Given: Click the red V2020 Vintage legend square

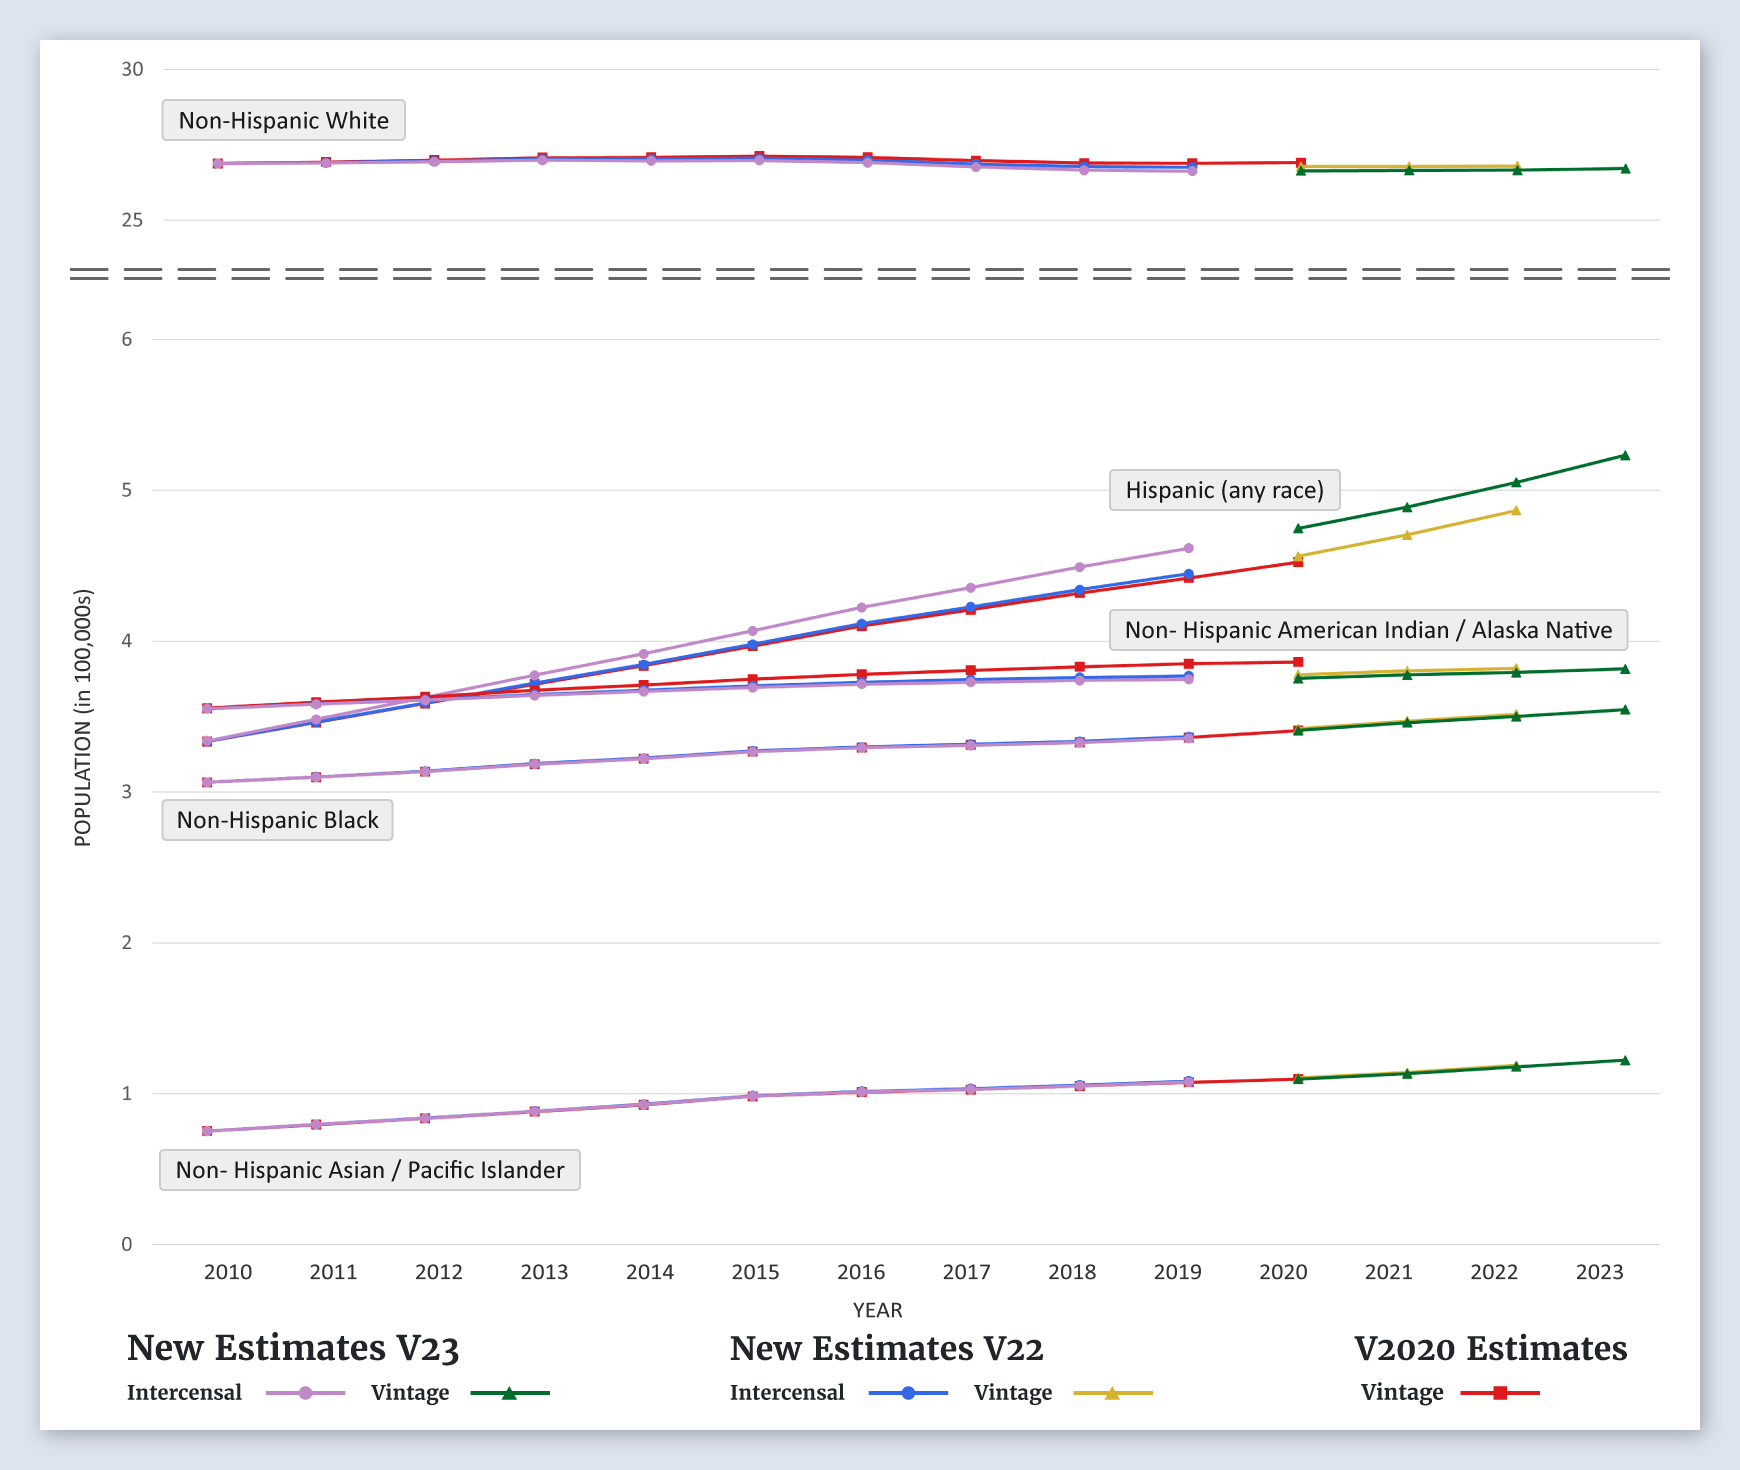Looking at the screenshot, I should click(x=1500, y=1393).
